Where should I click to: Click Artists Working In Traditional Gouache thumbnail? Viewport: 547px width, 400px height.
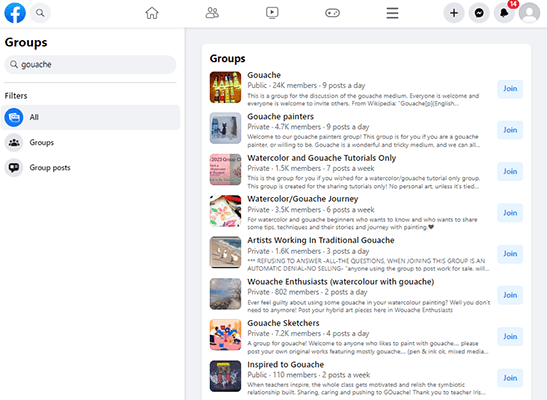click(225, 252)
